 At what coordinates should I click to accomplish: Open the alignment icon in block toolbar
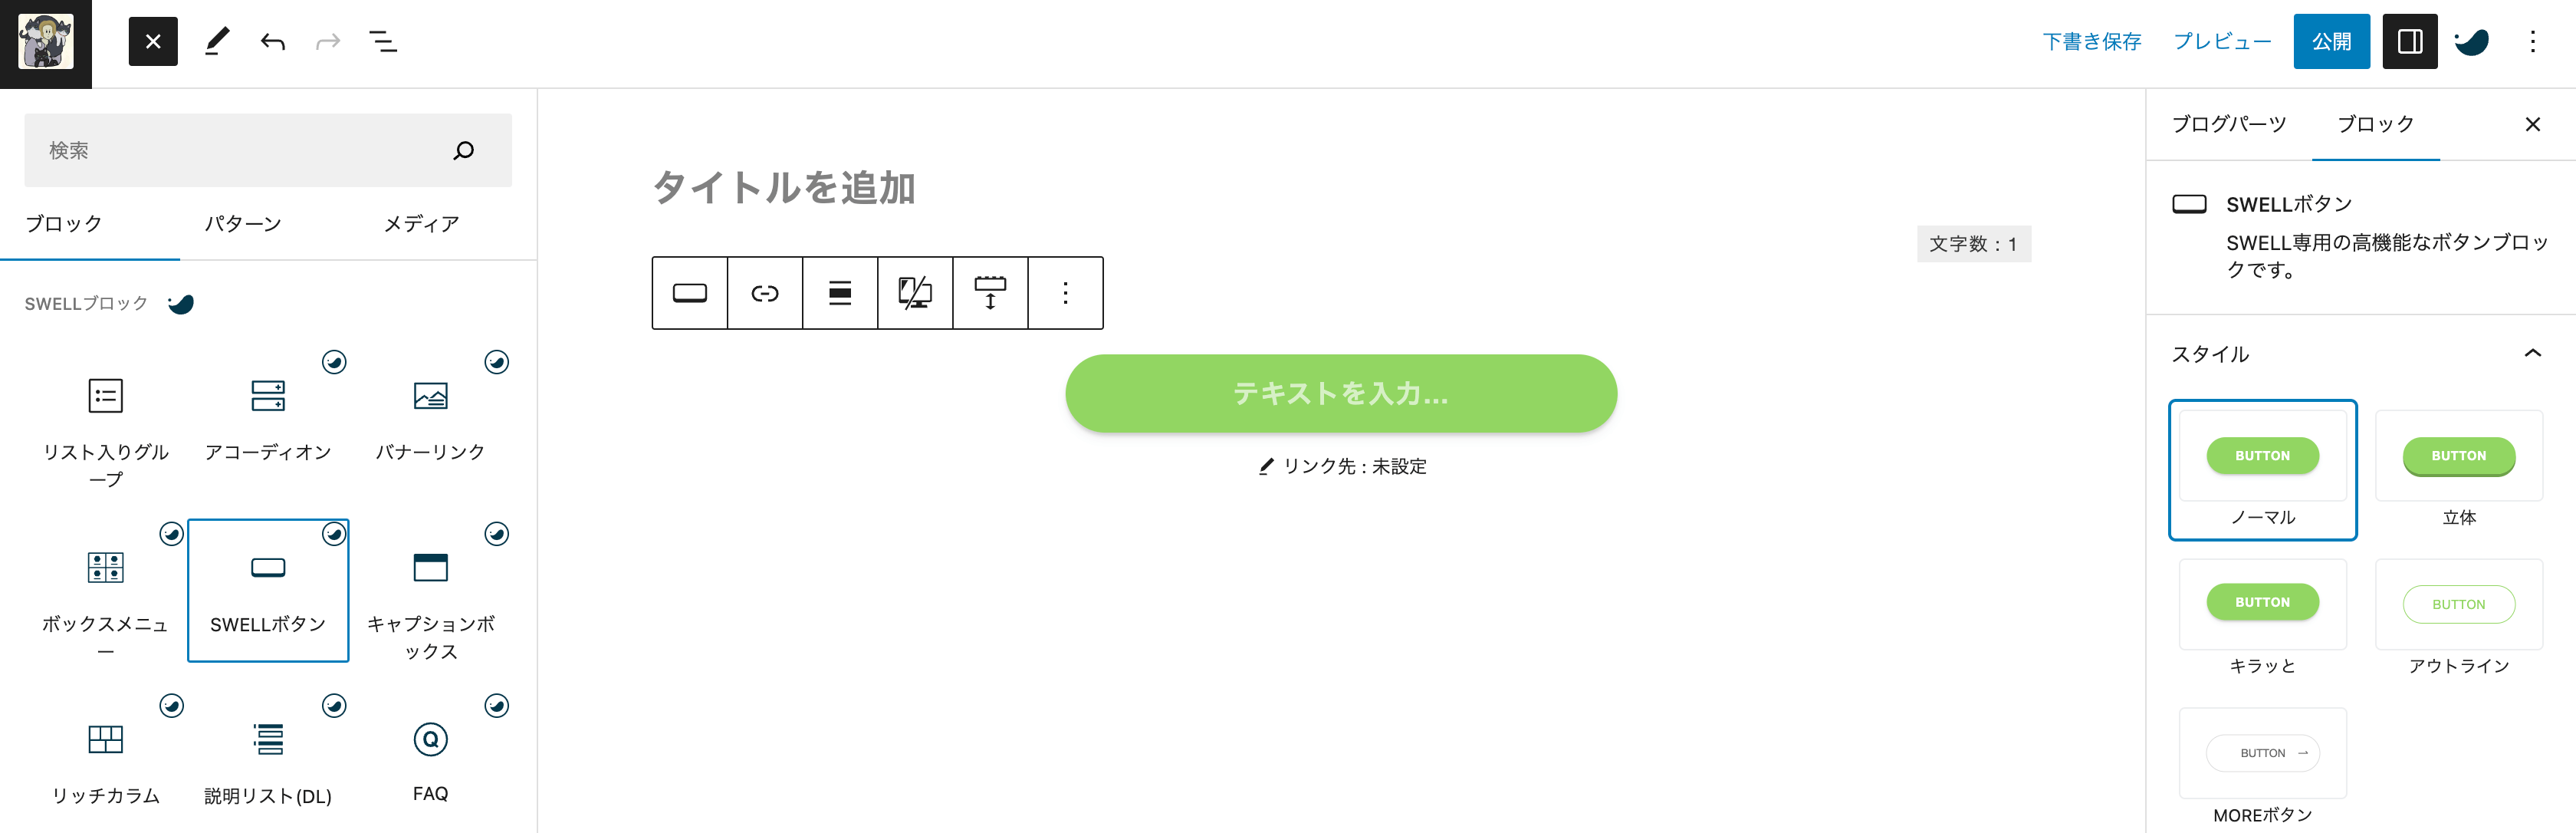pos(840,293)
